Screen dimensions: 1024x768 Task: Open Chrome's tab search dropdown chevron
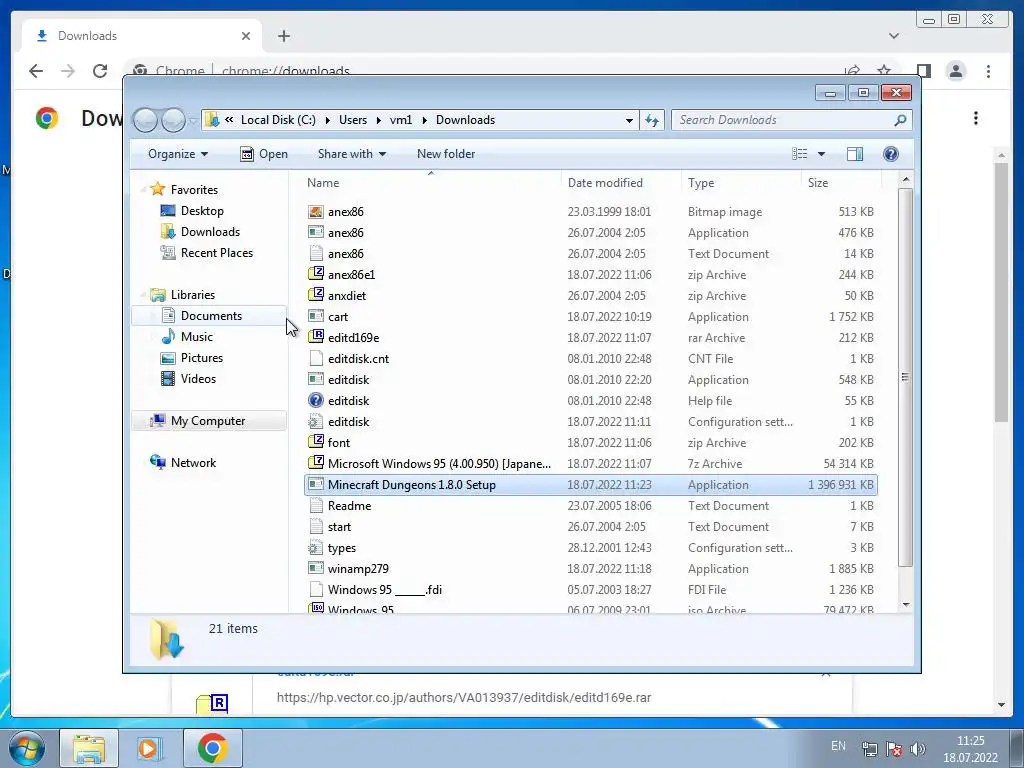[893, 36]
